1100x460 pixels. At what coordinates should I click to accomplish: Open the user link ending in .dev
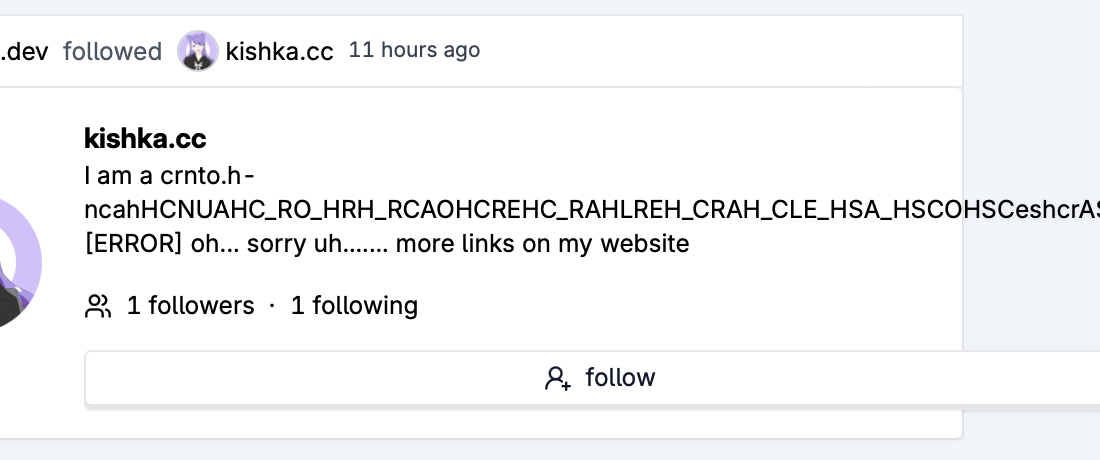pyautogui.click(x=26, y=51)
